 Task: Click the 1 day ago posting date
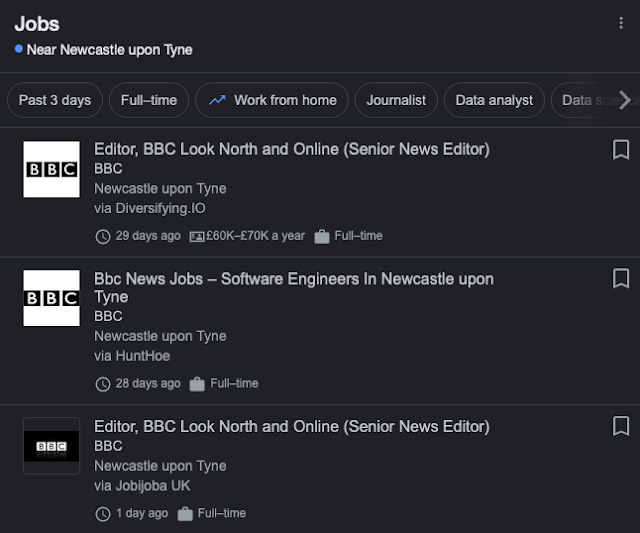(142, 513)
